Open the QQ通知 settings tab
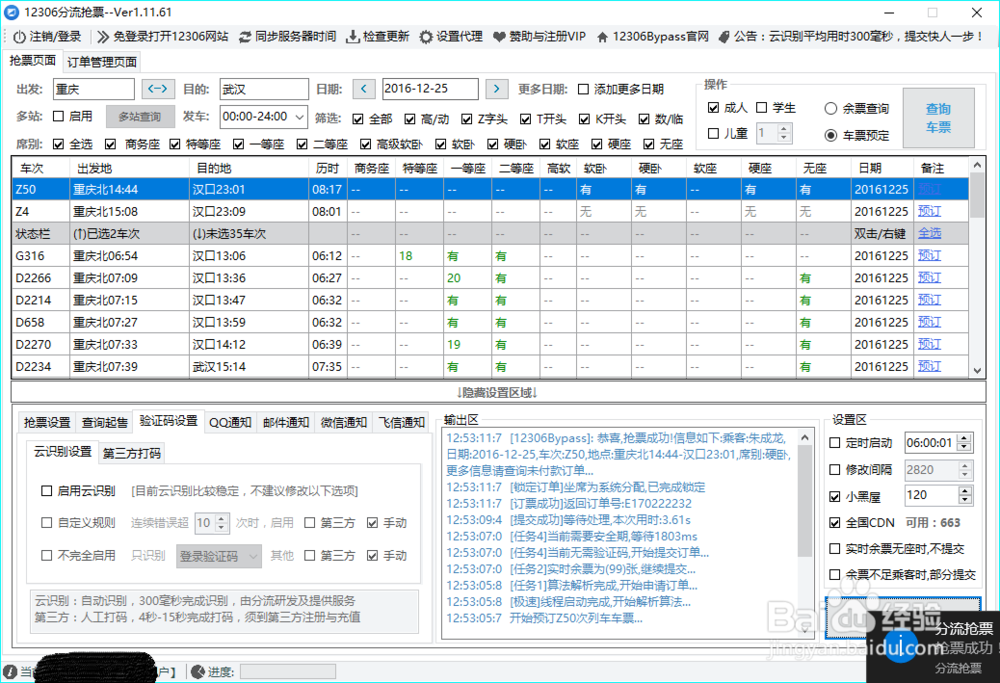This screenshot has height=683, width=1000. coord(231,422)
